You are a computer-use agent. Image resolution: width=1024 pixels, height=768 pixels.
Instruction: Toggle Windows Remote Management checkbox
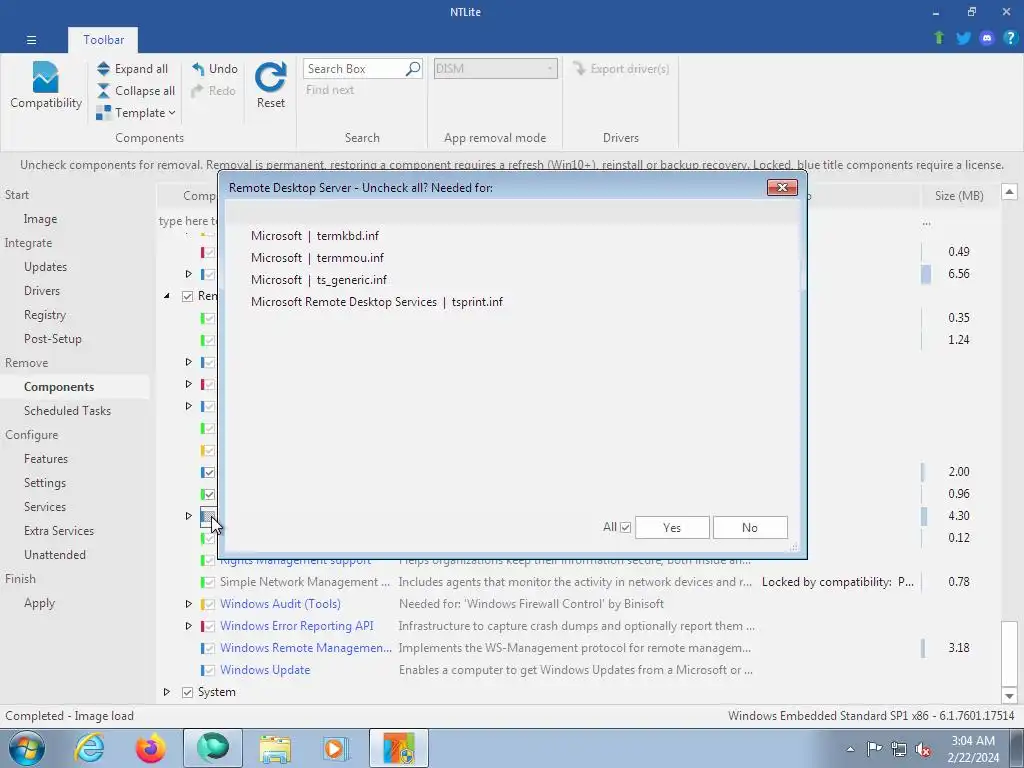pyautogui.click(x=208, y=648)
